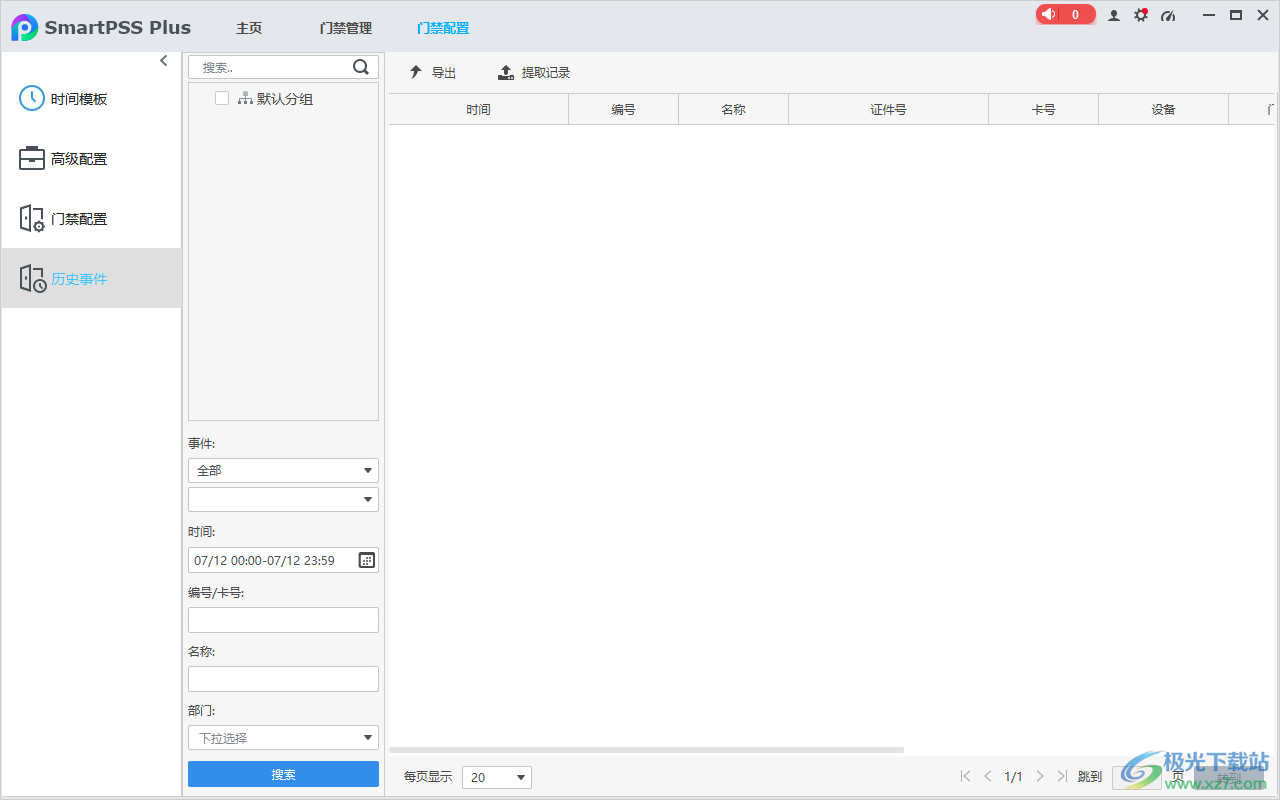Select 历史事件 in the sidebar
The height and width of the screenshot is (800, 1280).
[91, 279]
